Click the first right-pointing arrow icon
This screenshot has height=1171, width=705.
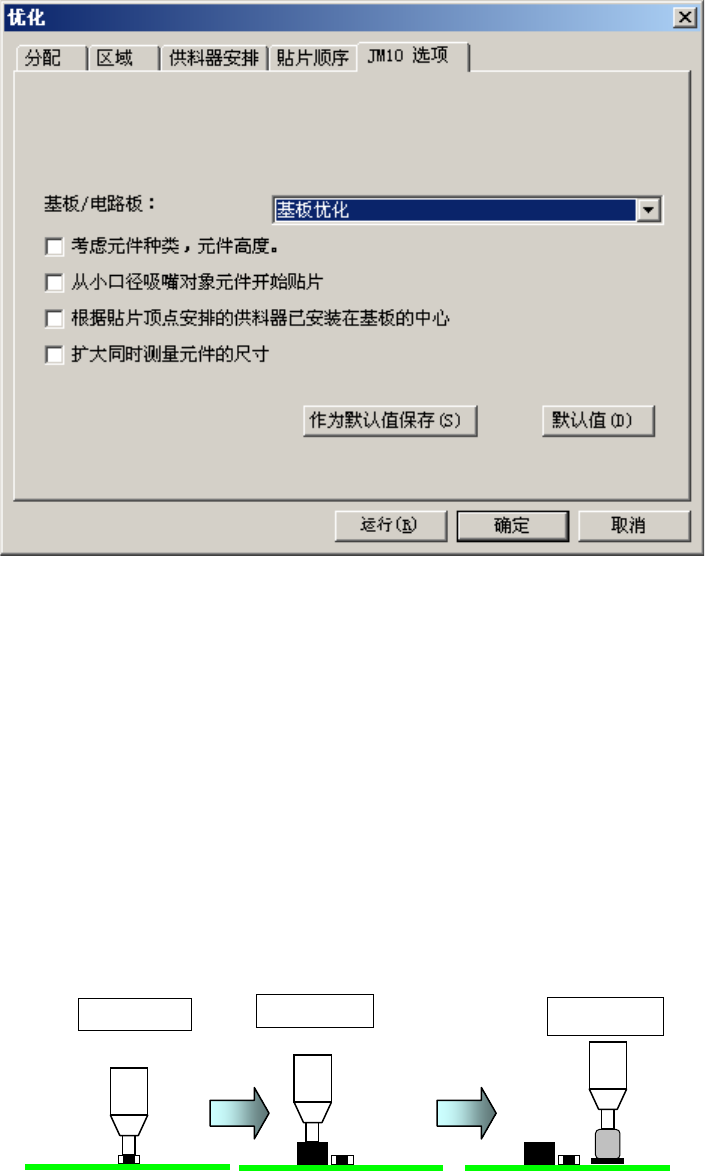239,1113
